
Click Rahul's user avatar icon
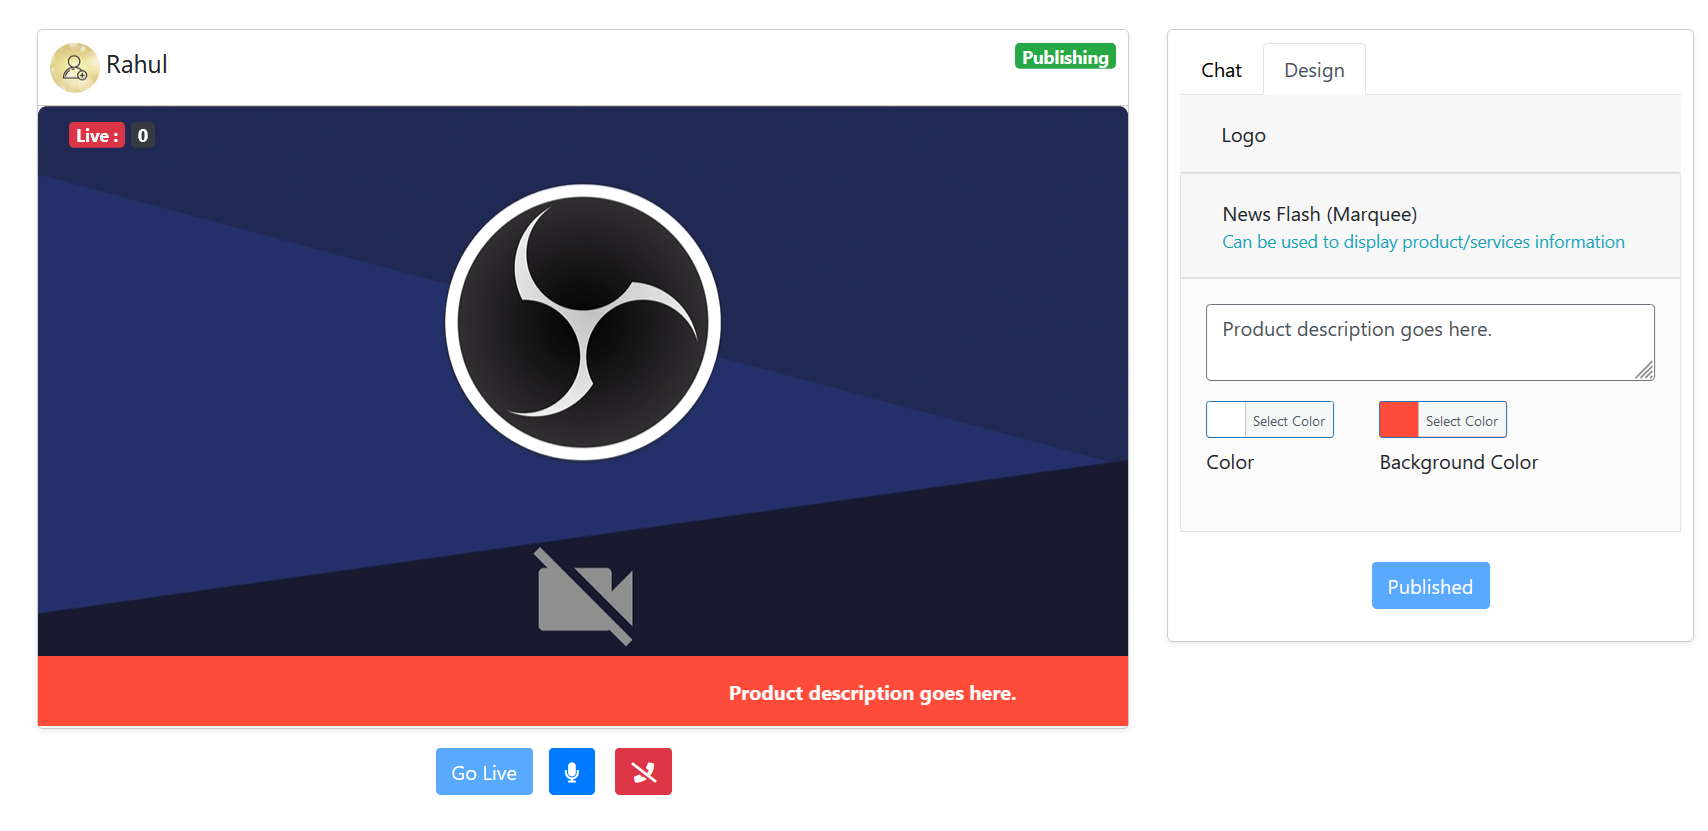pyautogui.click(x=74, y=67)
